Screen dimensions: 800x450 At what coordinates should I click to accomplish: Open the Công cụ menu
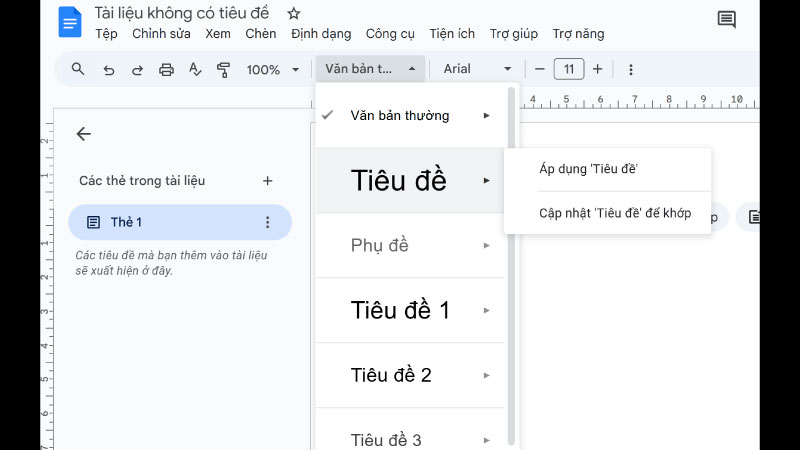pos(390,34)
